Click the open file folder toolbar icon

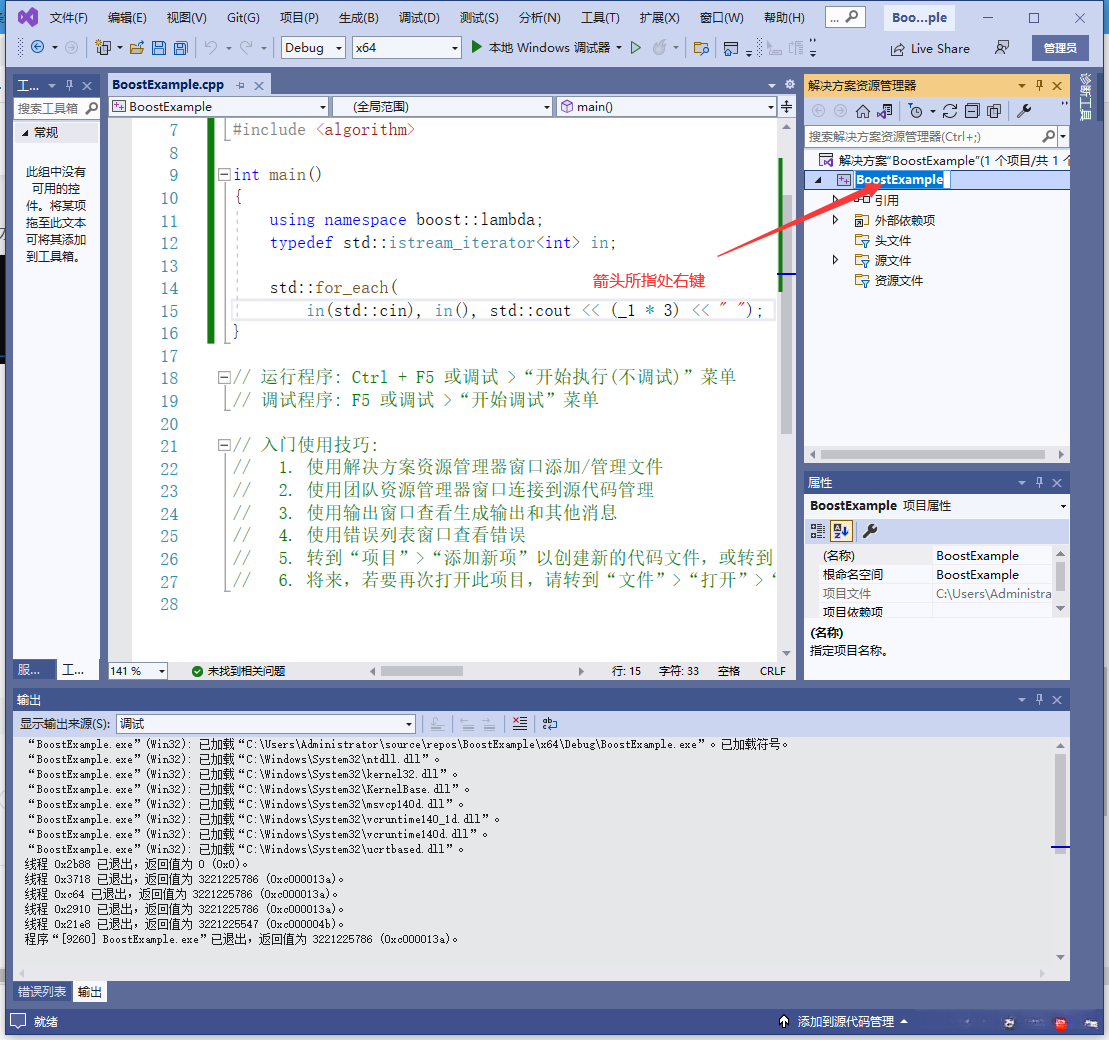(x=136, y=48)
